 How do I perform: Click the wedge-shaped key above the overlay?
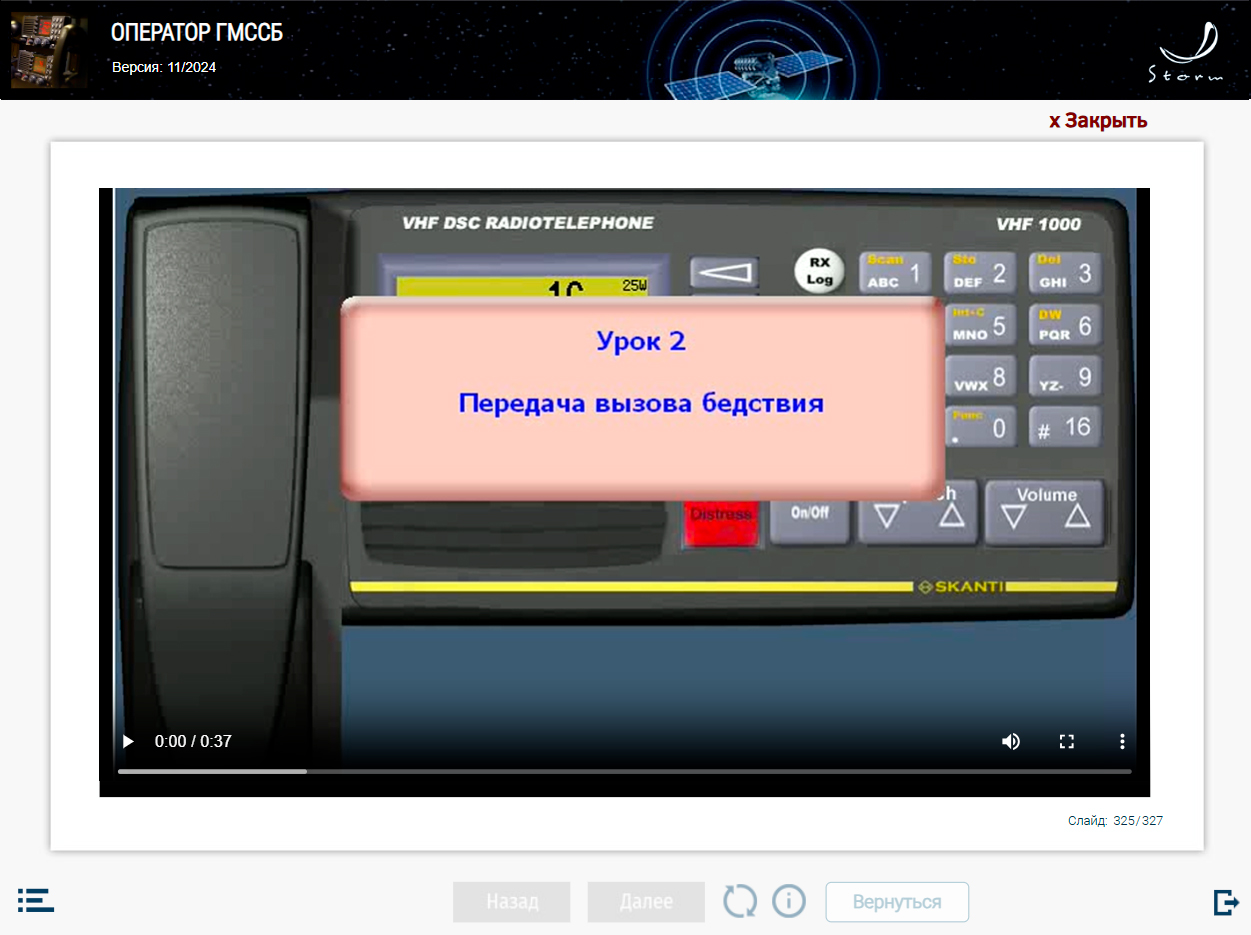(x=724, y=272)
